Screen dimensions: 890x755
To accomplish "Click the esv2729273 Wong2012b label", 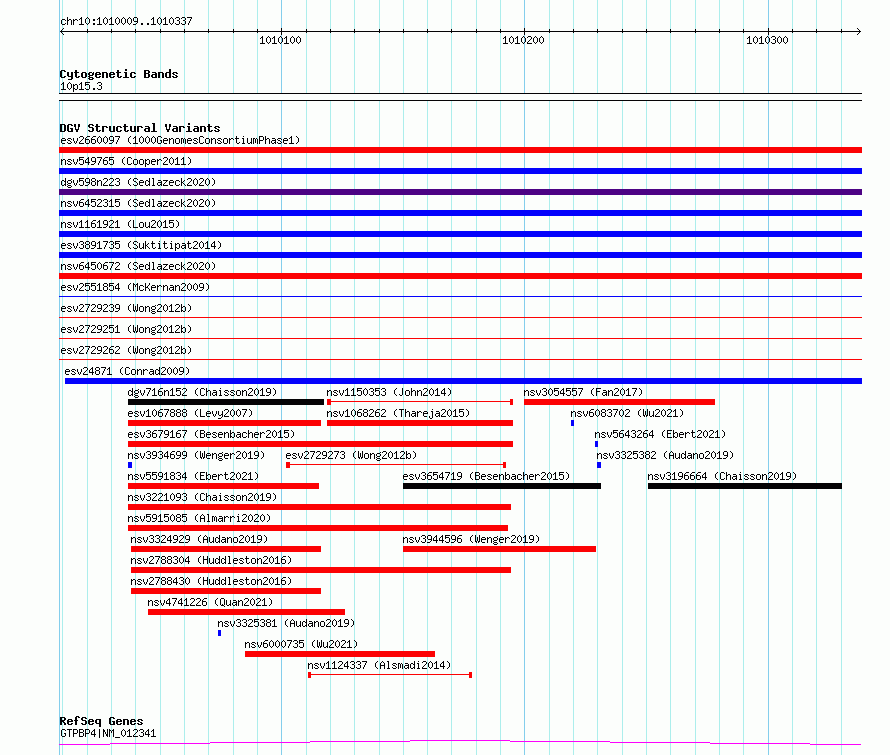I will click(351, 455).
